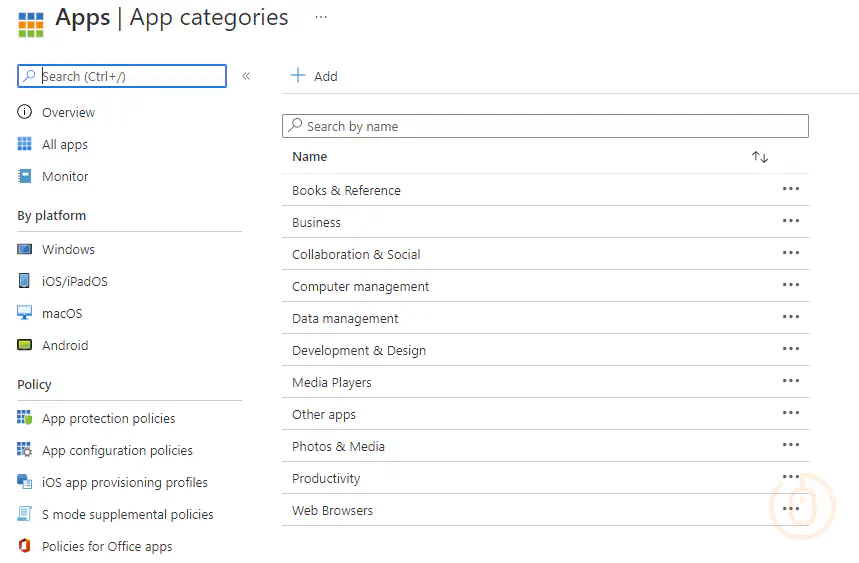Select the macOS platform icon

(x=25, y=313)
